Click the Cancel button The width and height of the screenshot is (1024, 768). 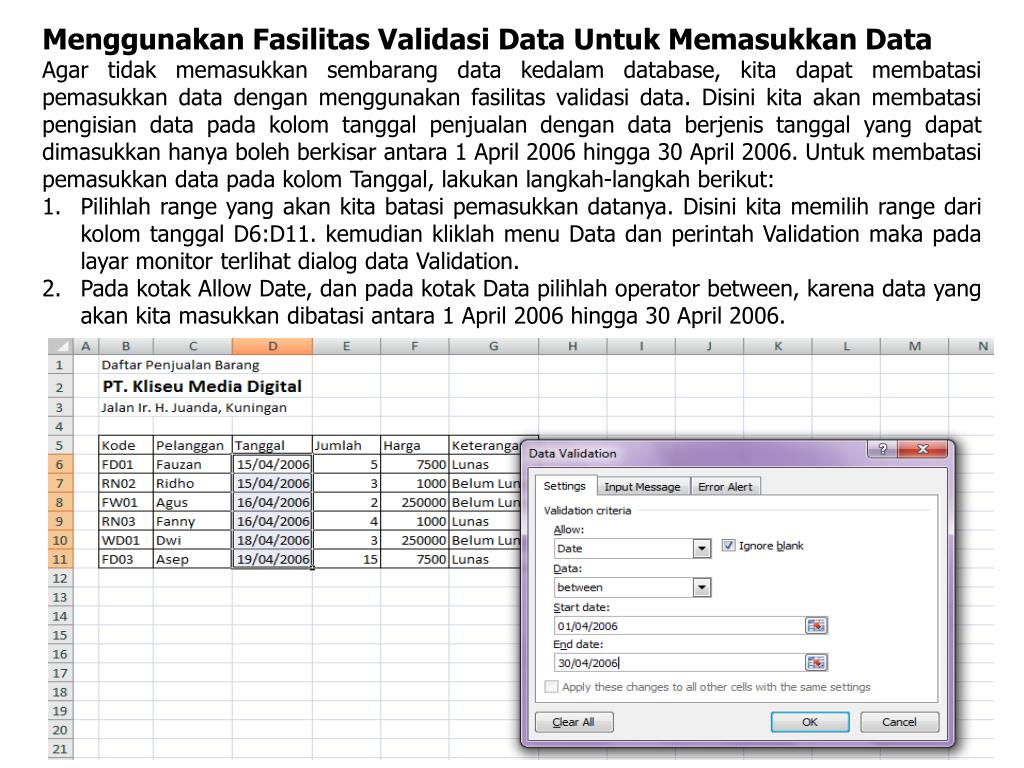coord(899,722)
